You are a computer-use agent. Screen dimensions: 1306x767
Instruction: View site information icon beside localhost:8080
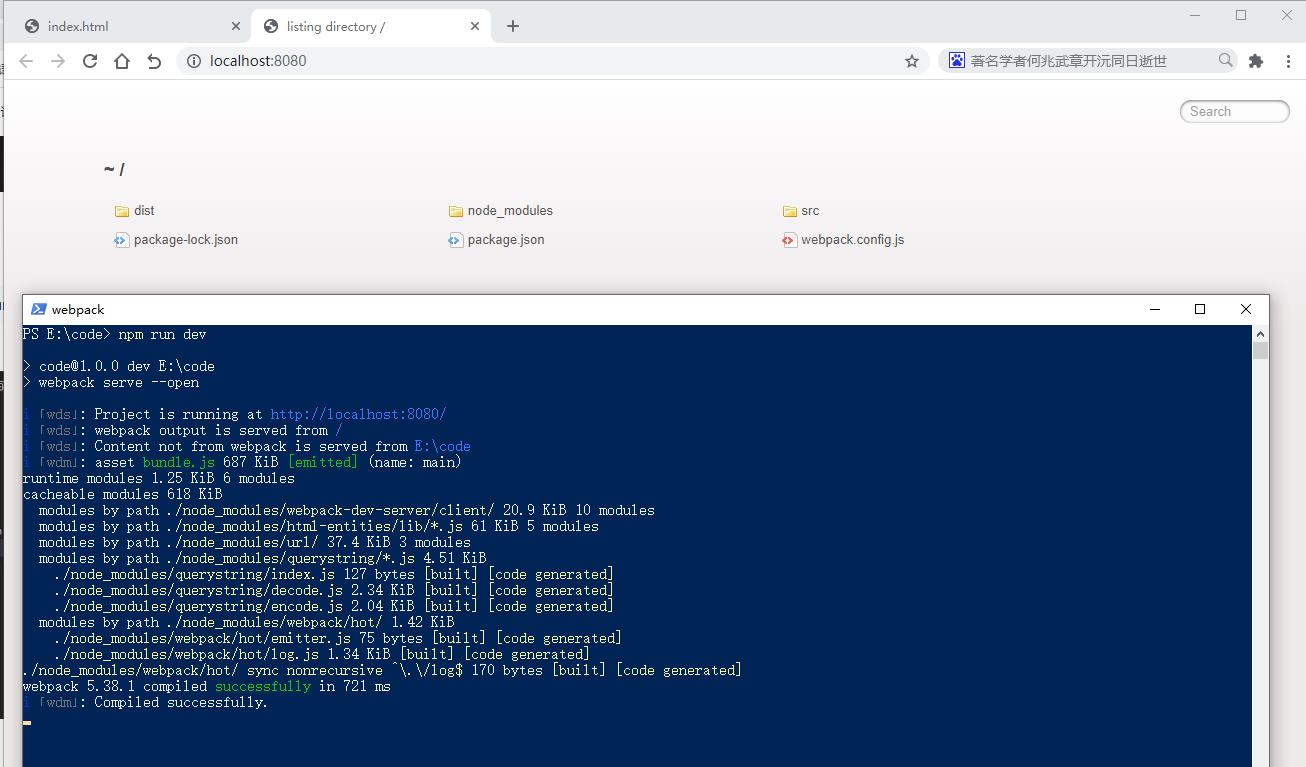click(x=193, y=61)
